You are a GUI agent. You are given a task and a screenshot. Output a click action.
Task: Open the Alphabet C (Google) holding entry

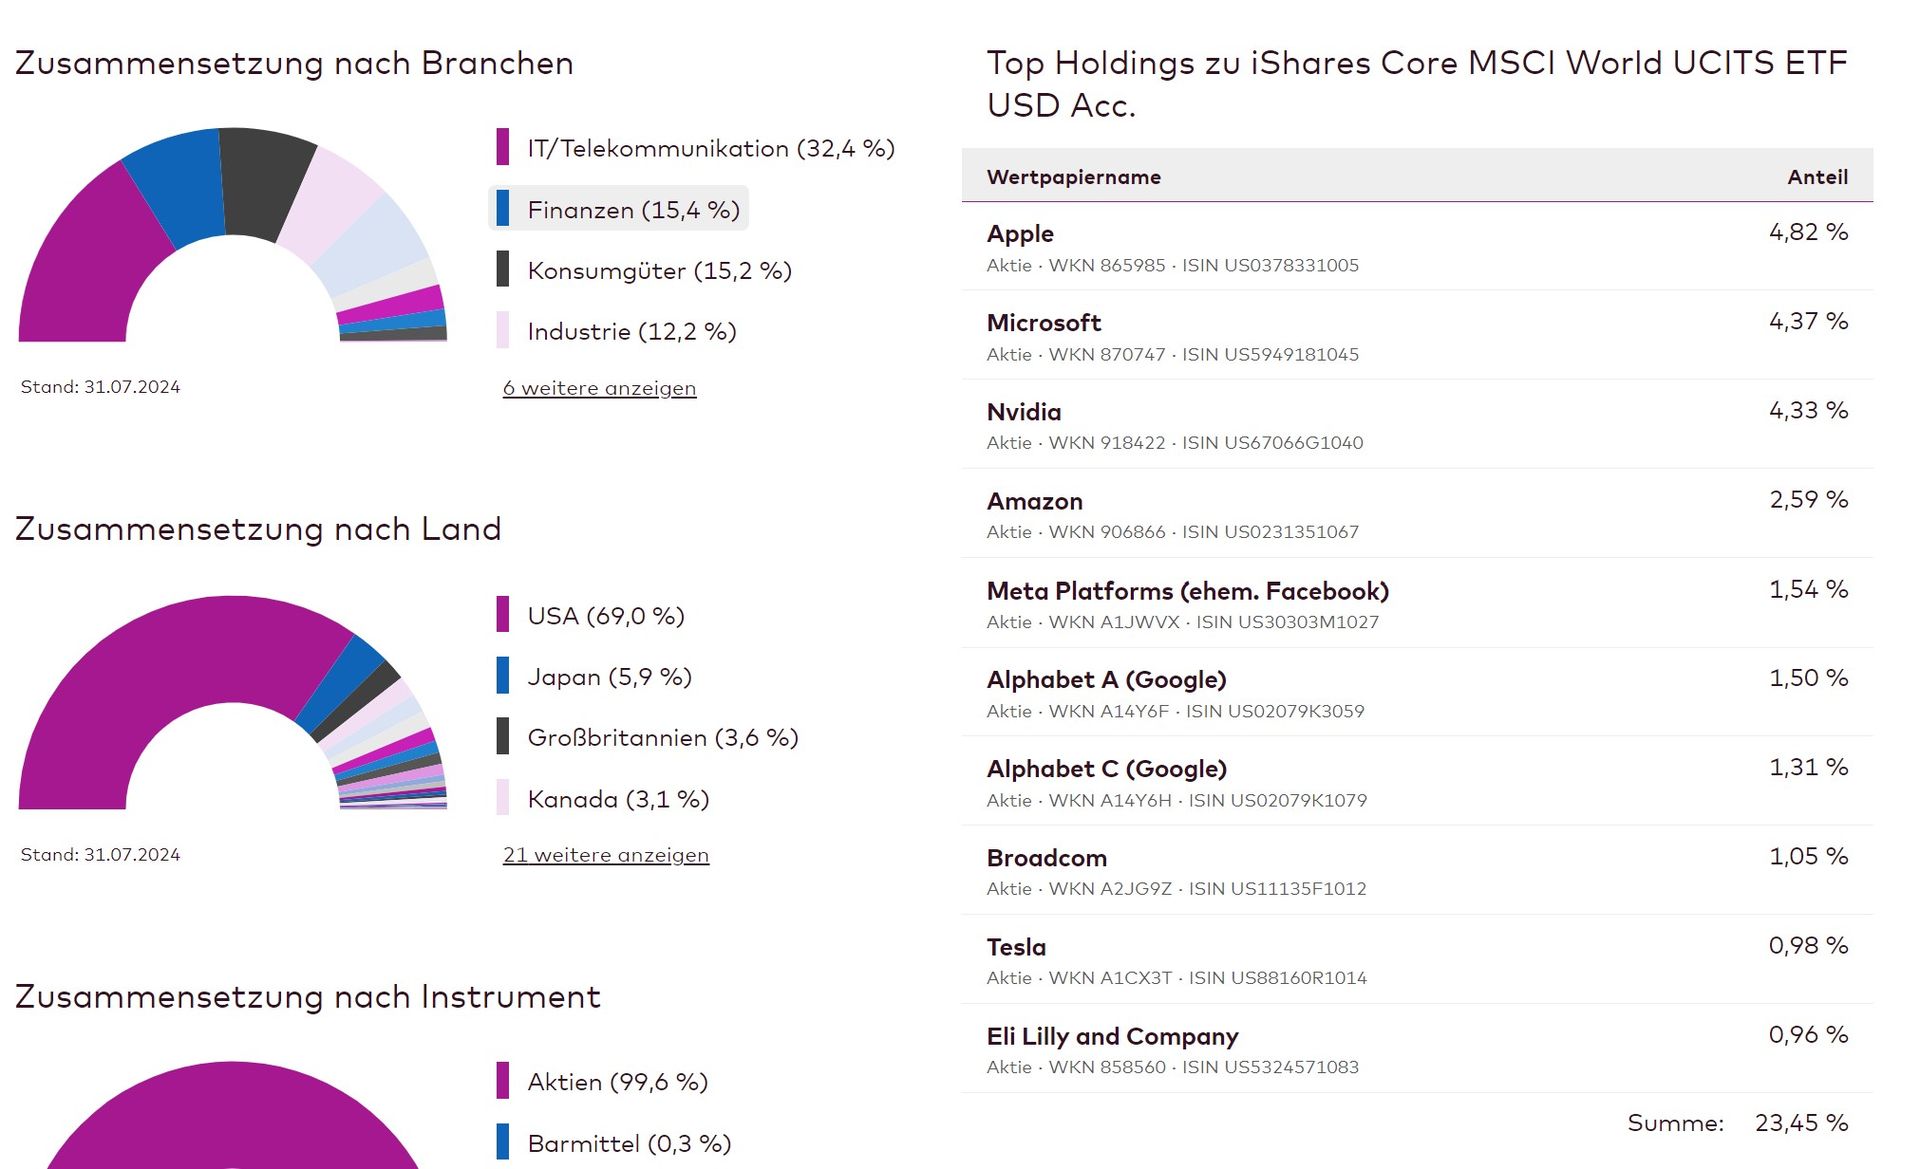tap(1106, 769)
